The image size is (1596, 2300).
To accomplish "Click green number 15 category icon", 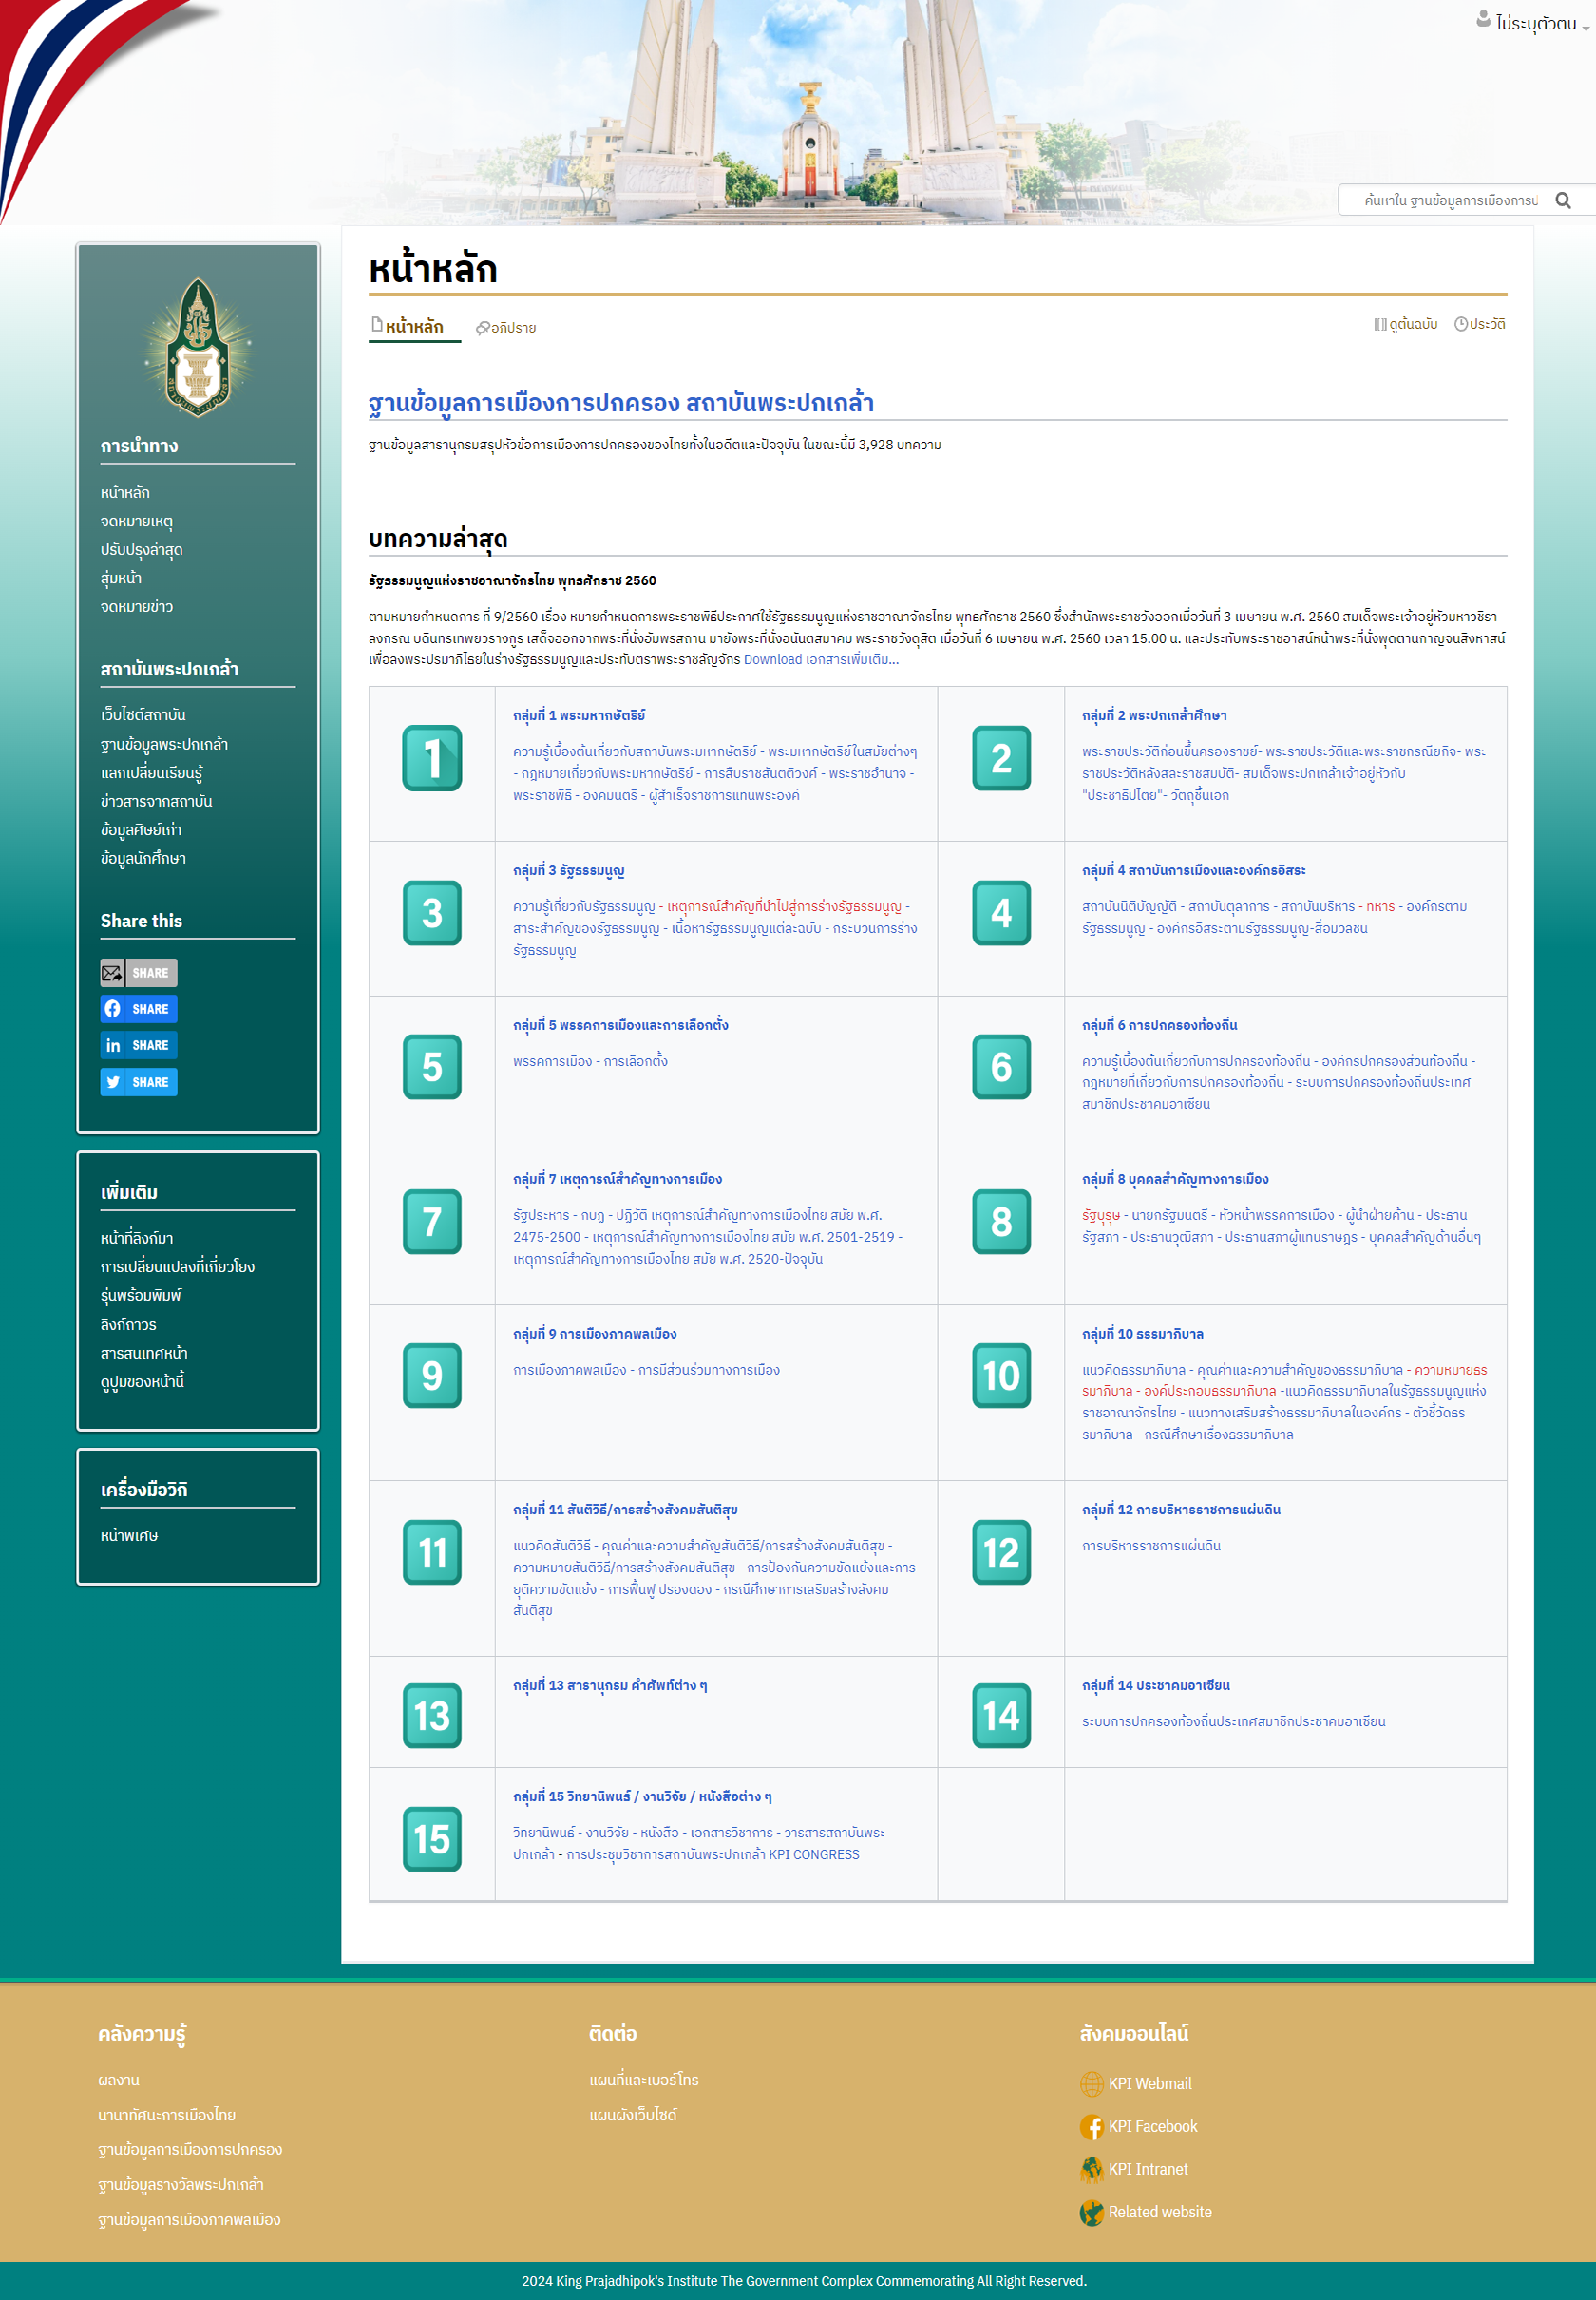I will (x=432, y=1838).
